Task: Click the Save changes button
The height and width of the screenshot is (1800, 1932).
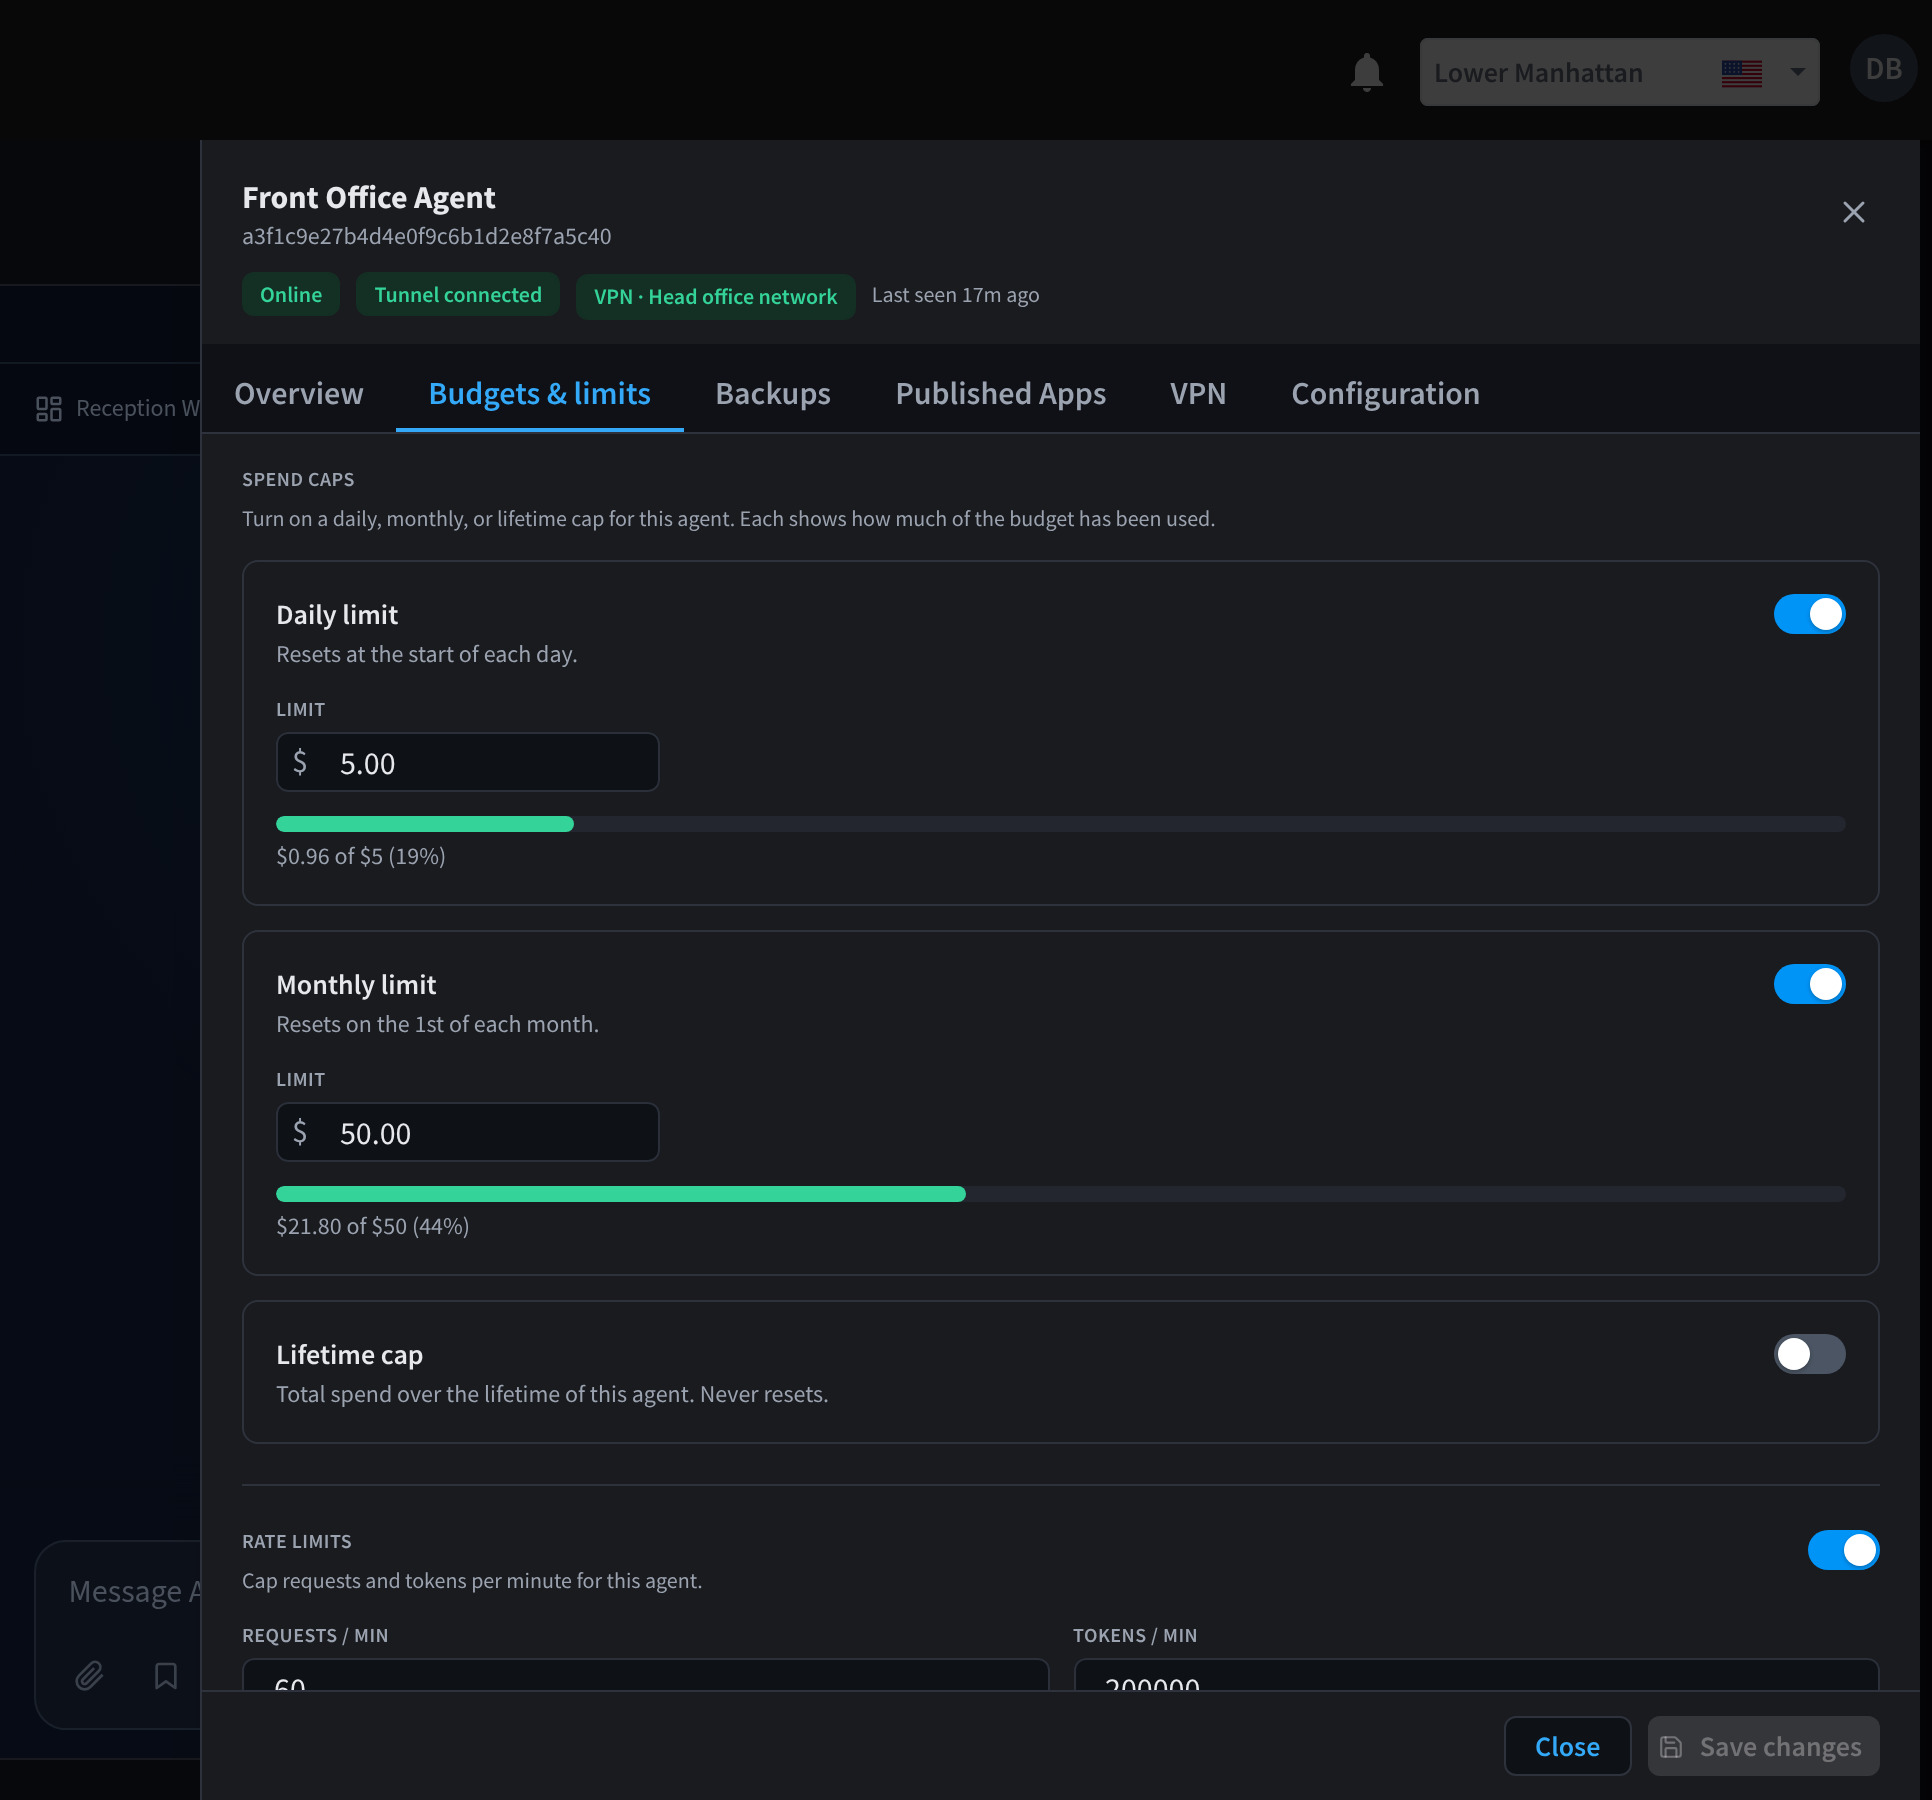Action: 1763,1746
